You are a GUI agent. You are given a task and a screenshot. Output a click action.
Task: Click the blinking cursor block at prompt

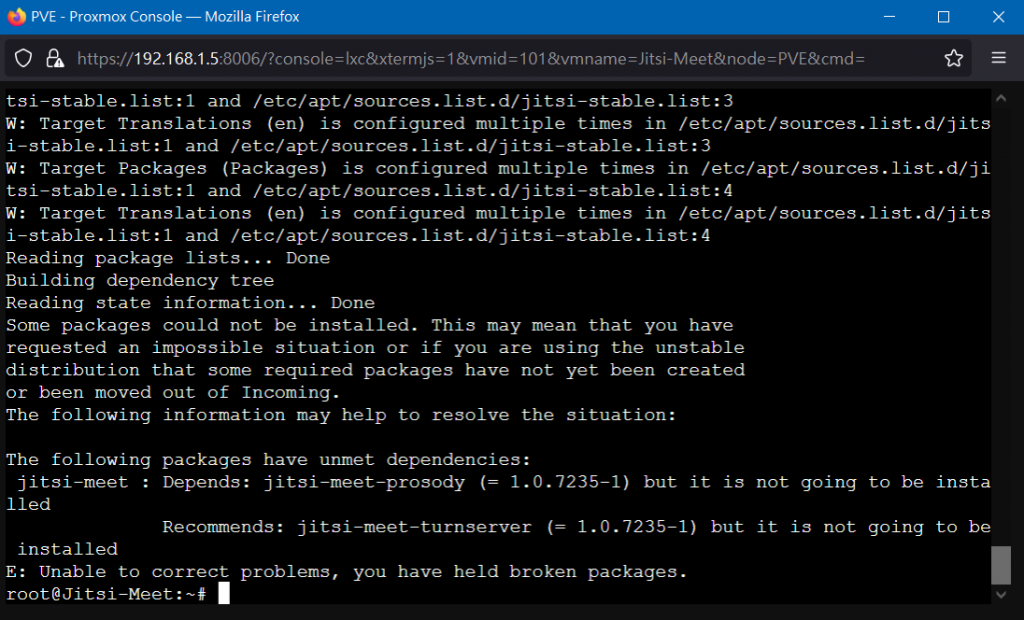tap(223, 593)
